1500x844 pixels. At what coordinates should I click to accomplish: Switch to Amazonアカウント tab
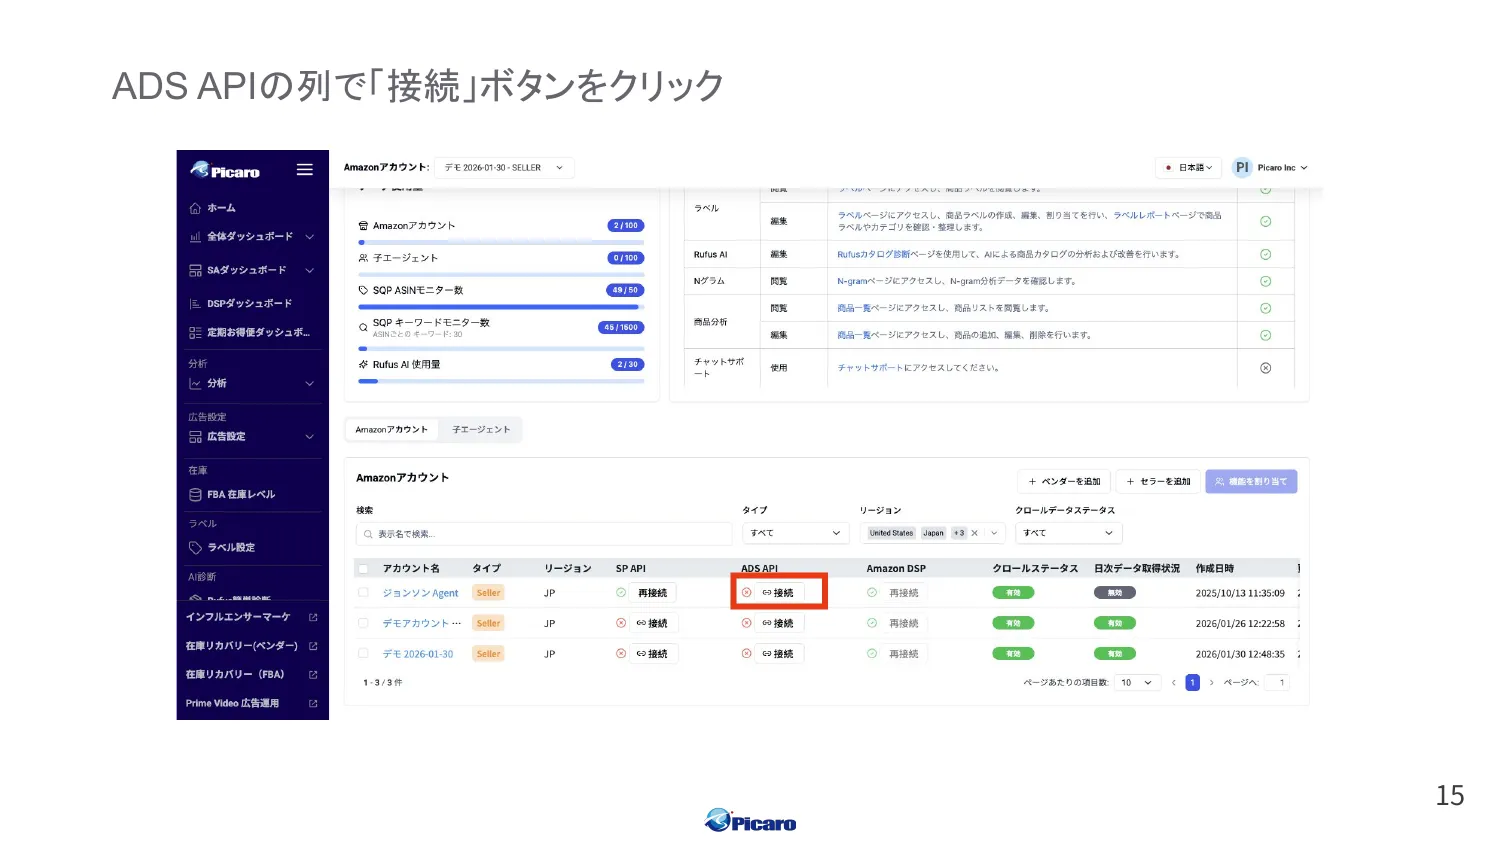point(392,430)
